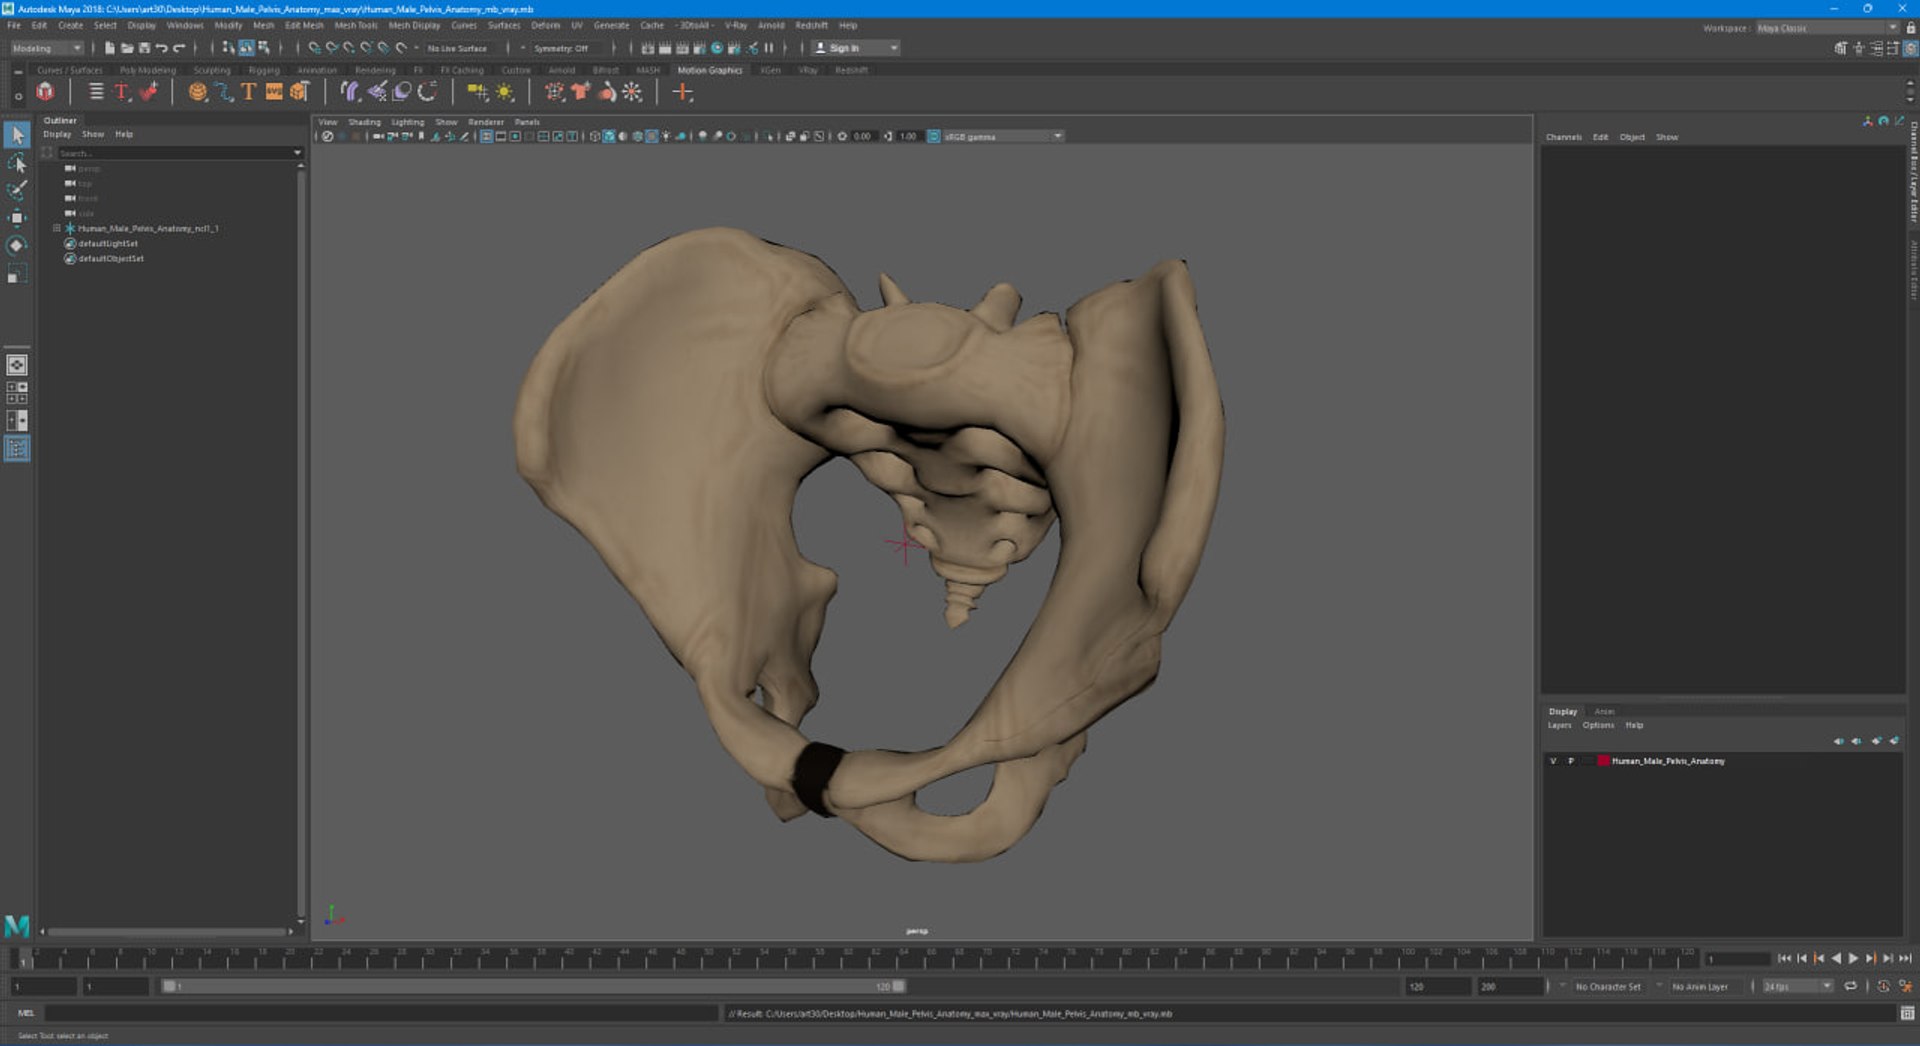Toggle the Modeling Toolkit icon at top right
This screenshot has height=1046, width=1920.
[x=1840, y=48]
